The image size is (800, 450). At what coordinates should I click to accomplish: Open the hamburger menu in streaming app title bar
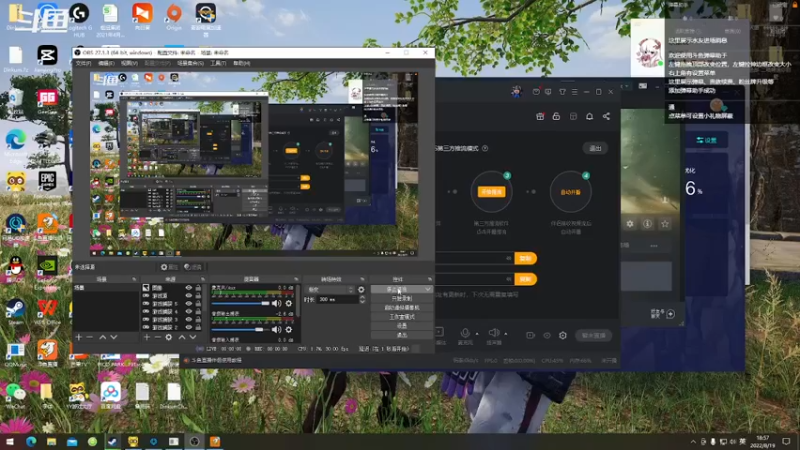coord(574,92)
